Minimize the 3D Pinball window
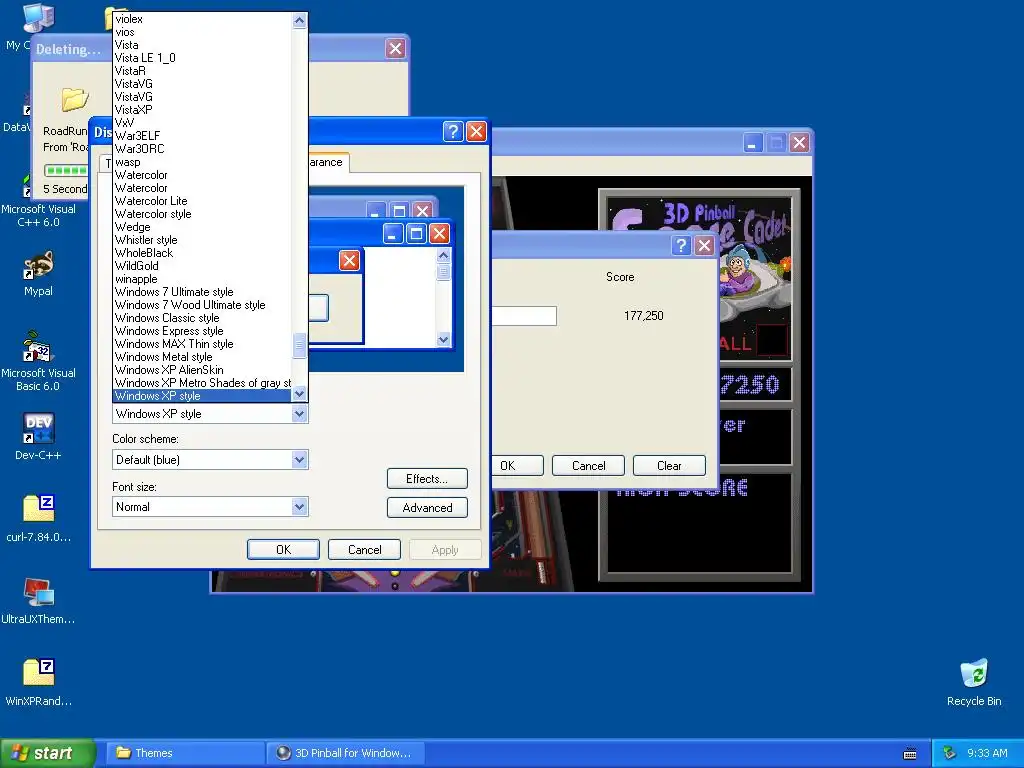 [753, 142]
